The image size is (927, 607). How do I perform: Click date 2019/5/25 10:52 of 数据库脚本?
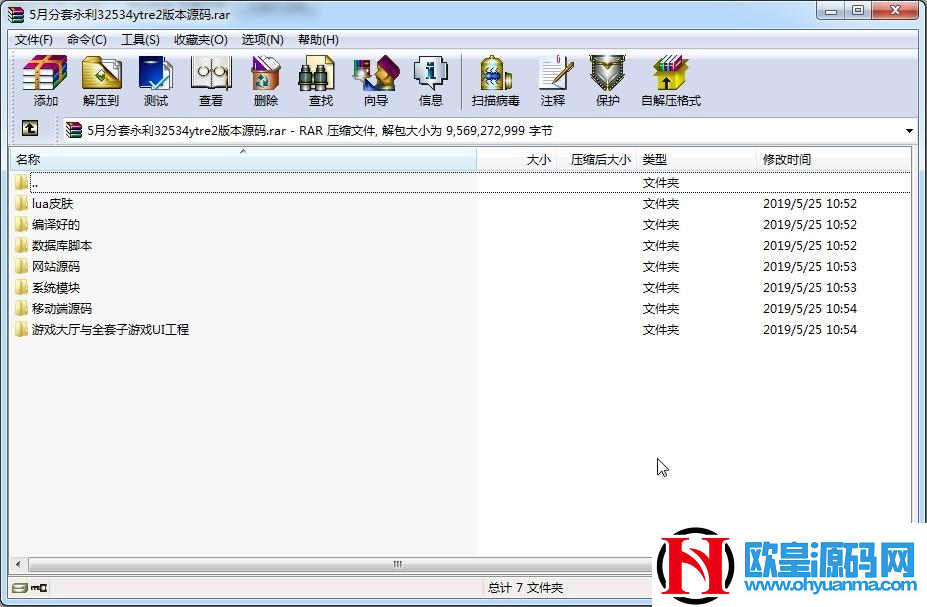click(809, 246)
